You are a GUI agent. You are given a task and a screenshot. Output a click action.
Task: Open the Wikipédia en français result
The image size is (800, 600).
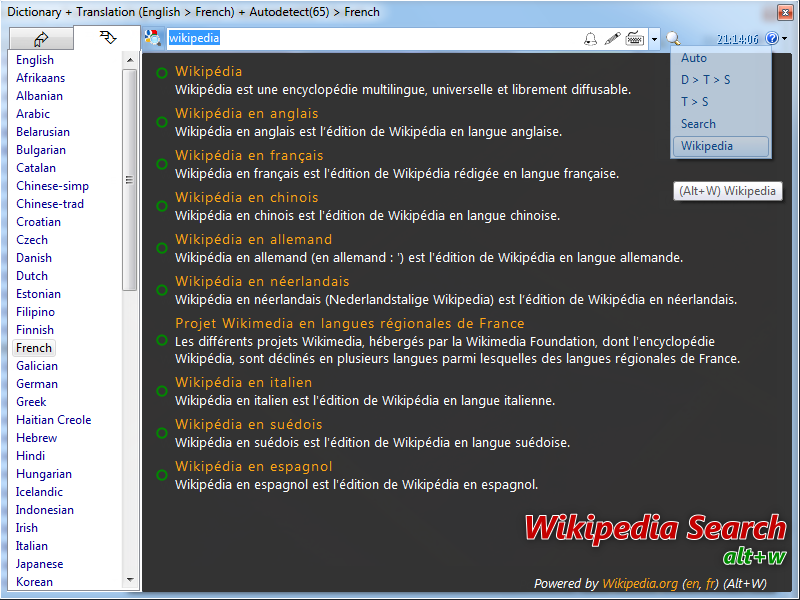[x=249, y=155]
